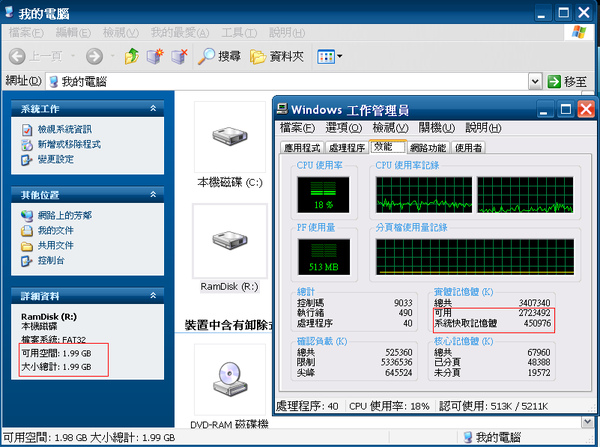Image resolution: width=600 pixels, height=447 pixels.
Task: Click the CPU 使用率 18% gauge
Action: pos(323,195)
